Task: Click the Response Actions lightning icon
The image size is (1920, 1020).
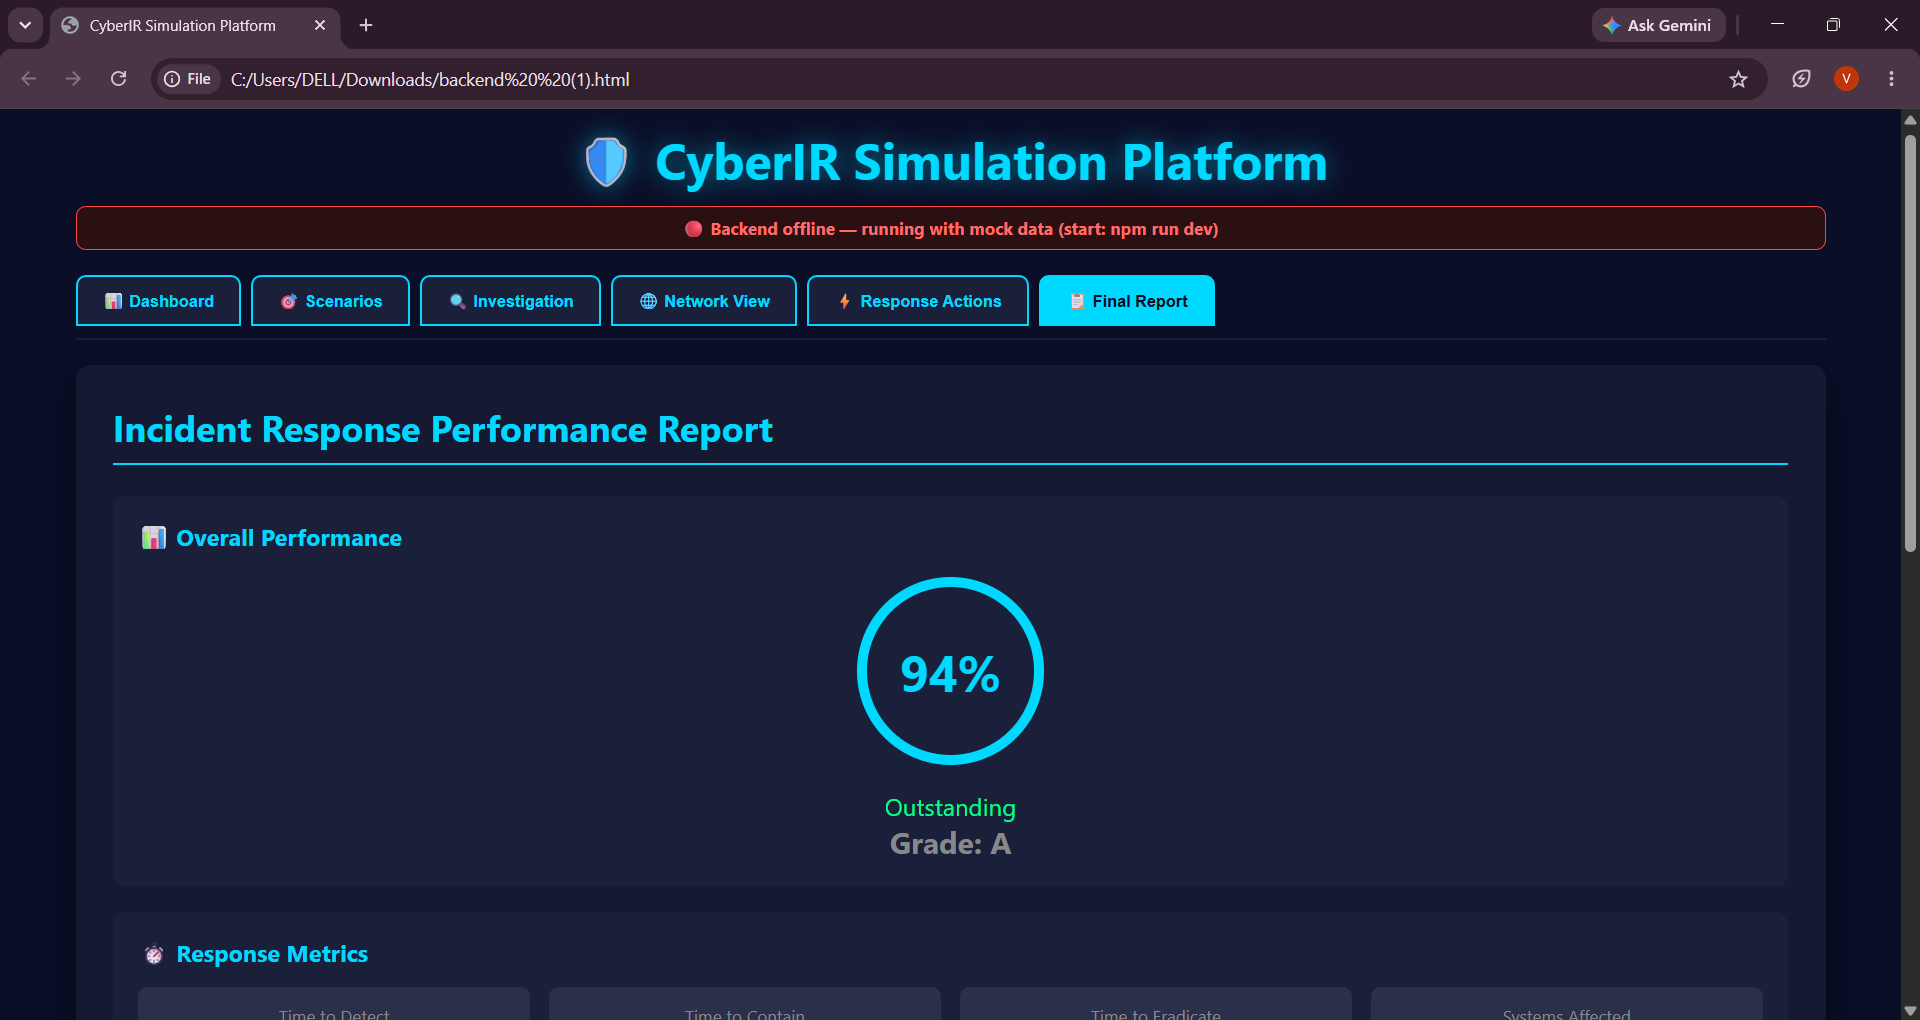Action: tap(845, 301)
